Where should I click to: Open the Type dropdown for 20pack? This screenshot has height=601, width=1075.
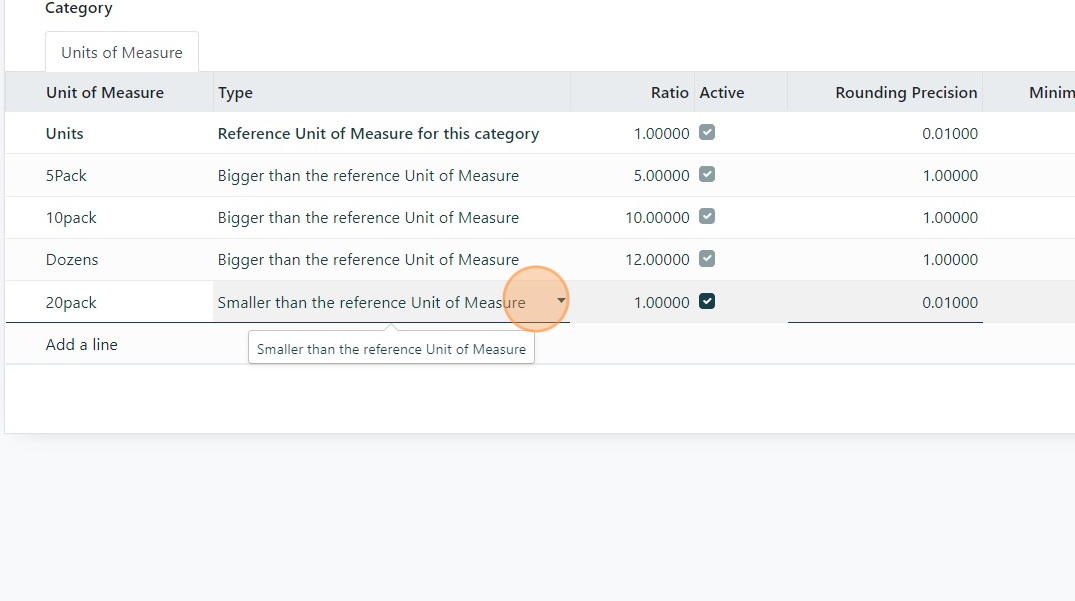(x=561, y=301)
